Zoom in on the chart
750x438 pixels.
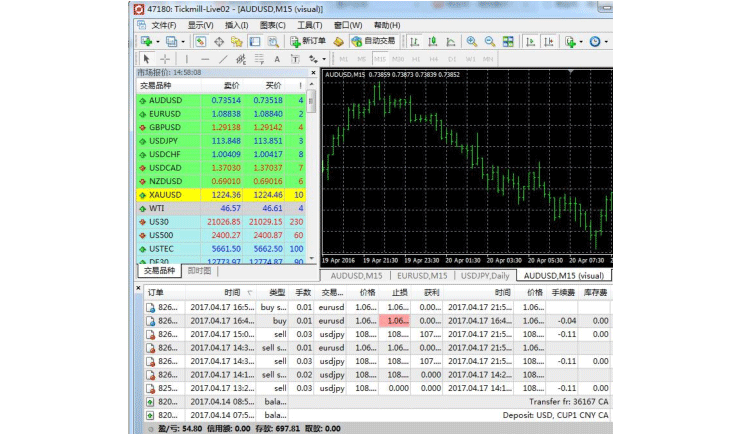(x=471, y=41)
